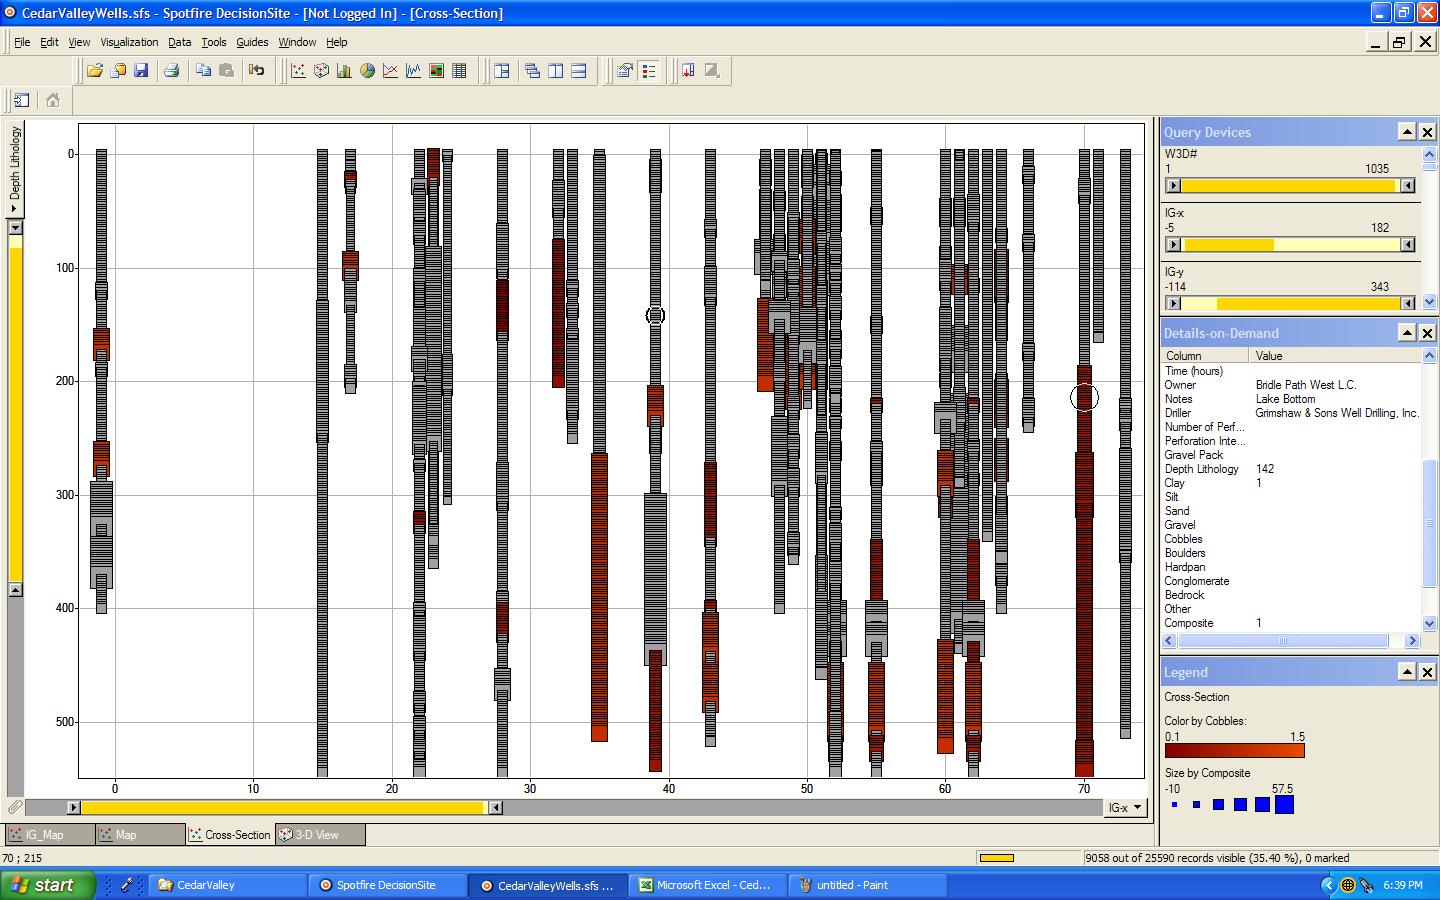Viewport: 1440px width, 900px height.
Task: Tile windows horizontally via toolbar icon
Action: coord(578,71)
